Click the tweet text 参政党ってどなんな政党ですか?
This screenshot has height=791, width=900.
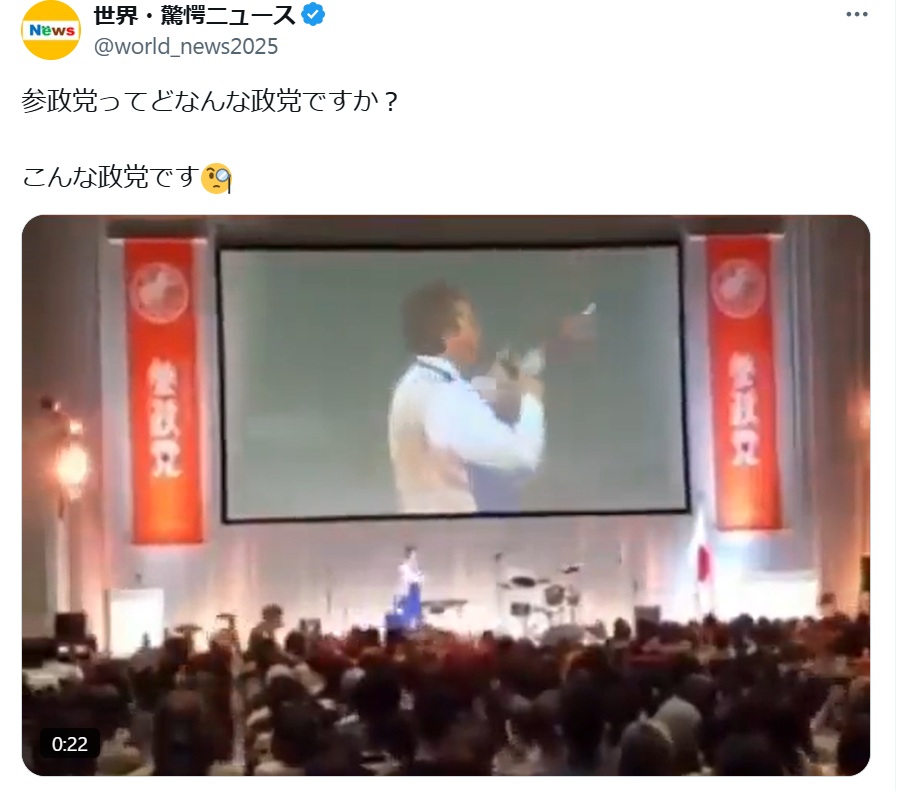click(x=210, y=102)
